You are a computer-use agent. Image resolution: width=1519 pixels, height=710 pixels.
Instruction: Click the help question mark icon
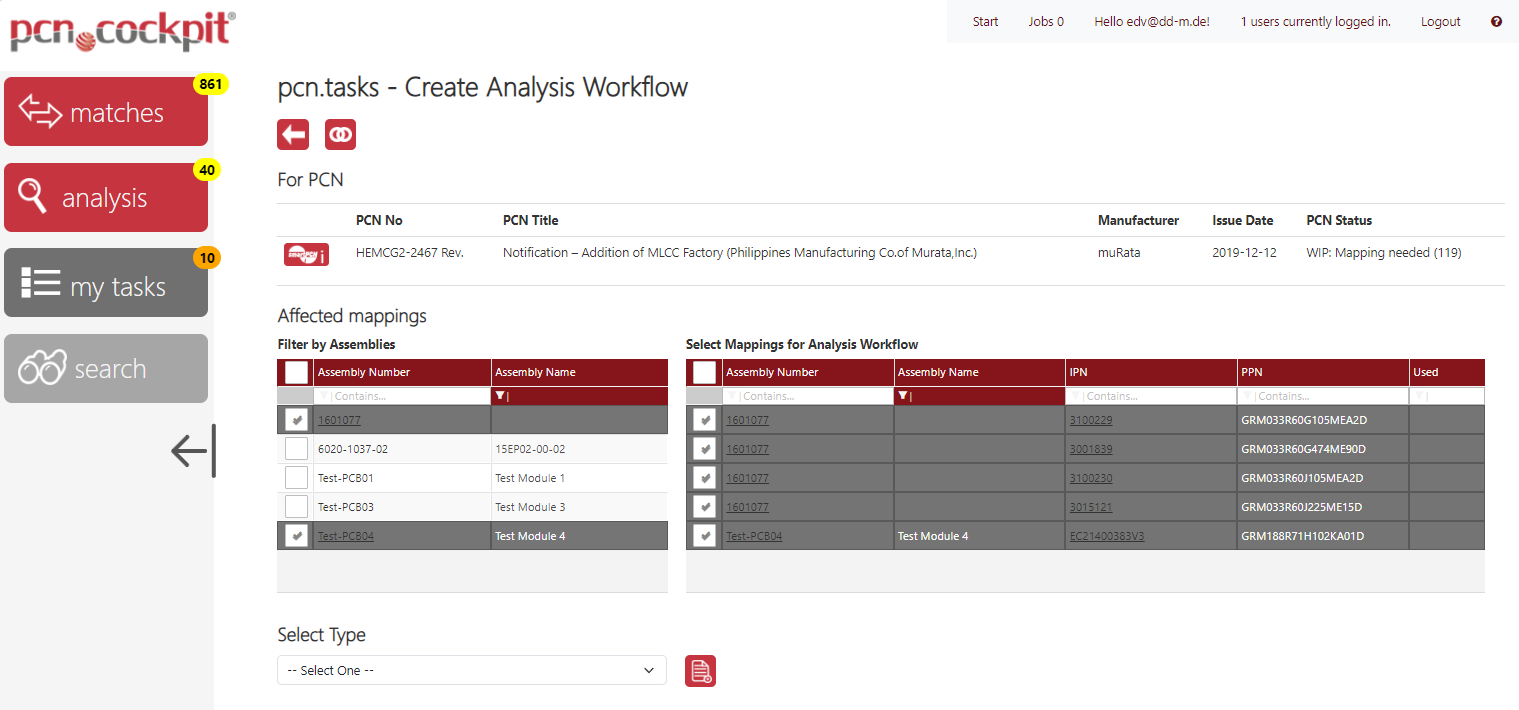click(1496, 21)
